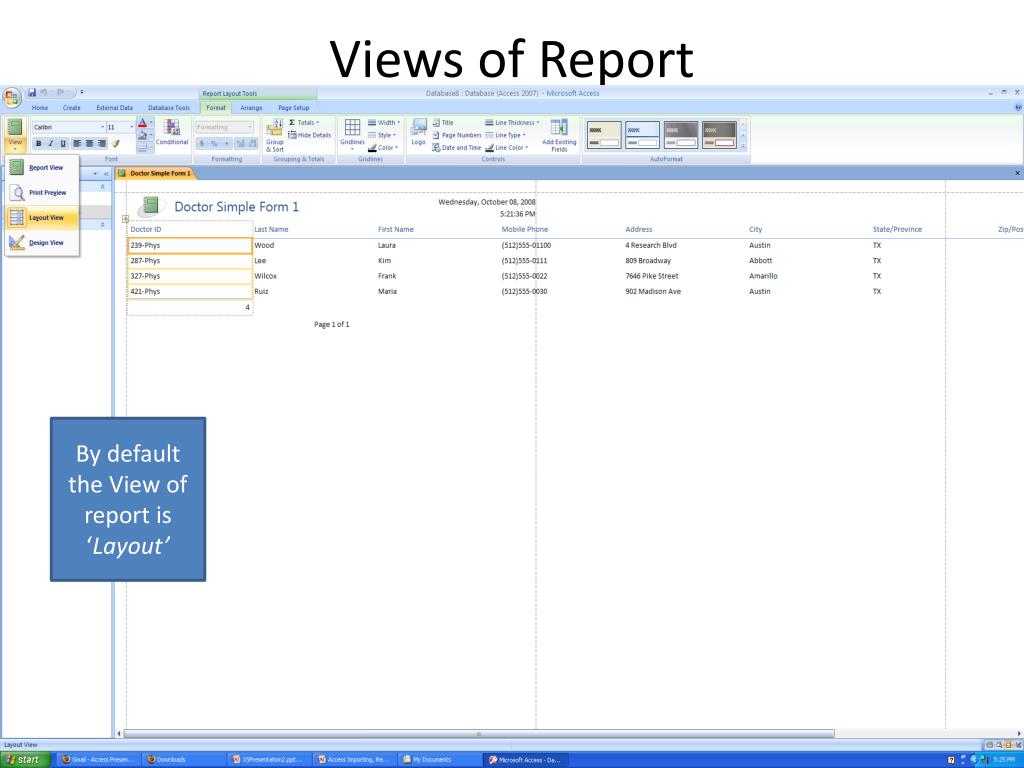Open Conditional formatting
This screenshot has width=1024, height=768.
[x=172, y=133]
